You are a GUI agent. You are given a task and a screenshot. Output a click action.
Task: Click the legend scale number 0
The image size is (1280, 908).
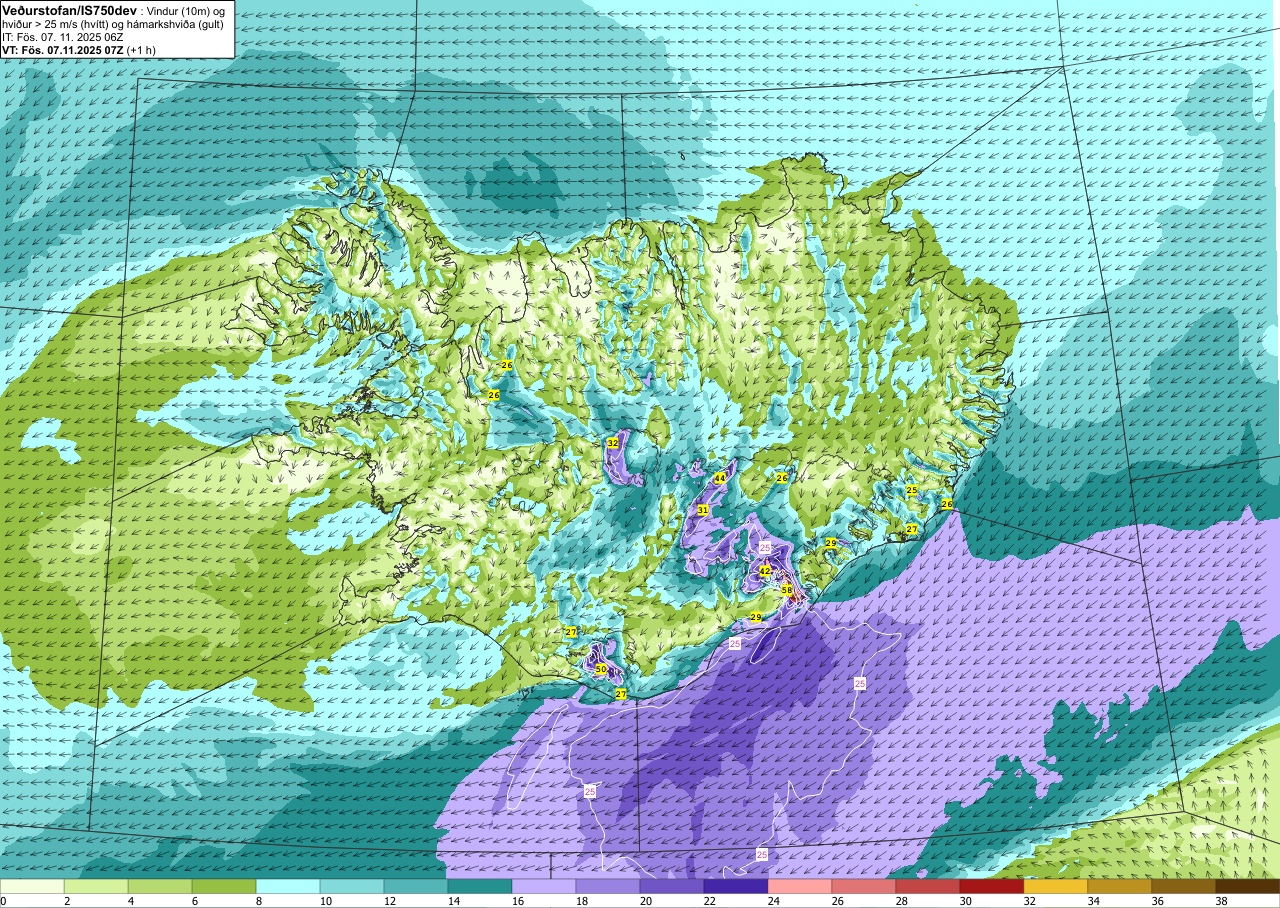point(3,901)
